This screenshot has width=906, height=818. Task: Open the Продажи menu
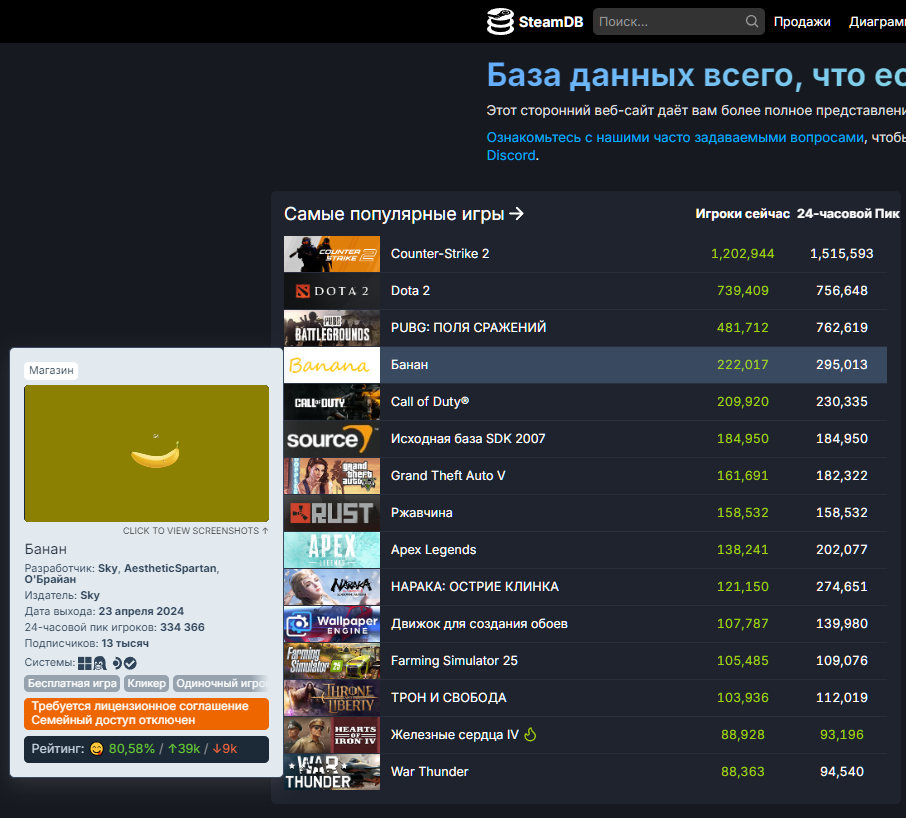click(x=801, y=21)
